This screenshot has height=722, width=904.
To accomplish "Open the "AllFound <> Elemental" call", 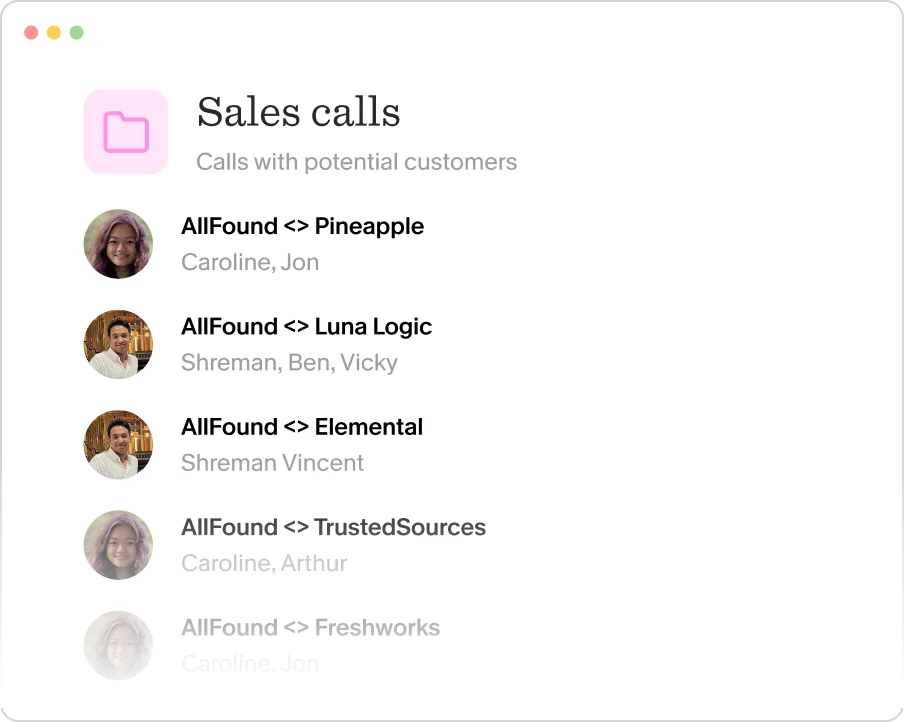I will (302, 426).
